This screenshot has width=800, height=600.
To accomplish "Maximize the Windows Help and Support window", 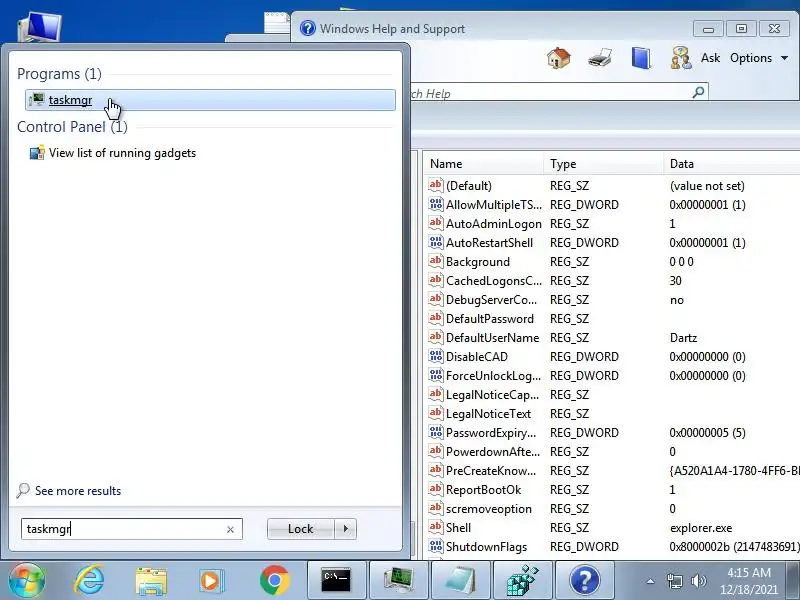I will pos(741,29).
